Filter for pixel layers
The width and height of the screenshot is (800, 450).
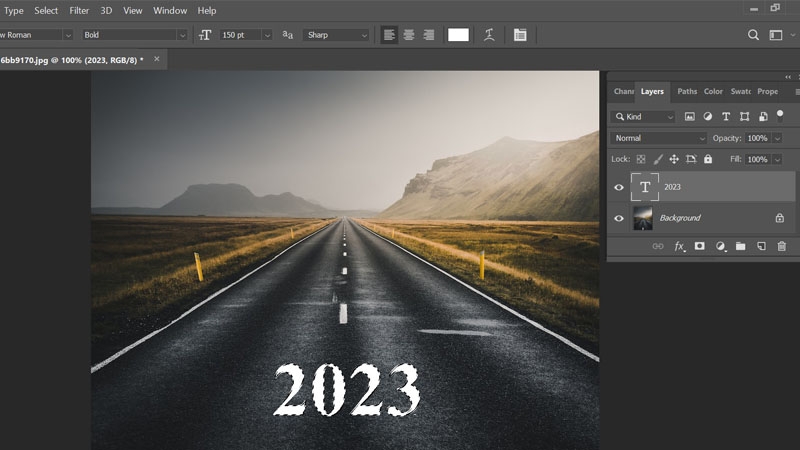(x=689, y=117)
